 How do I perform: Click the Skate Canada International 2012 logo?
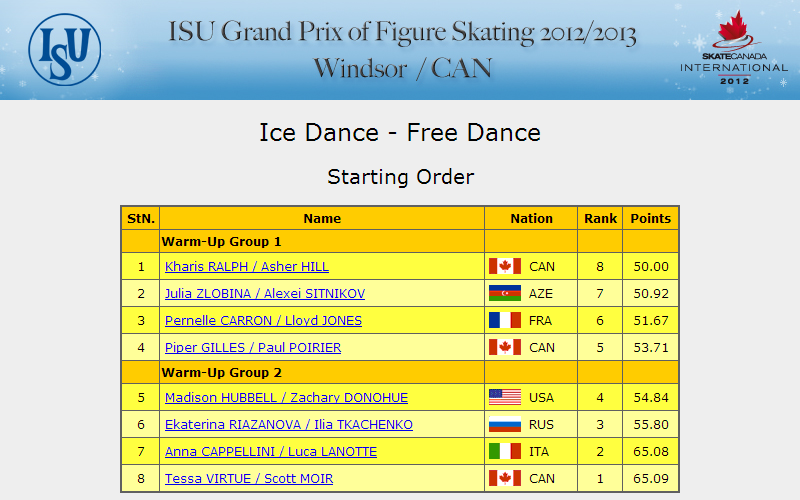coord(734,48)
